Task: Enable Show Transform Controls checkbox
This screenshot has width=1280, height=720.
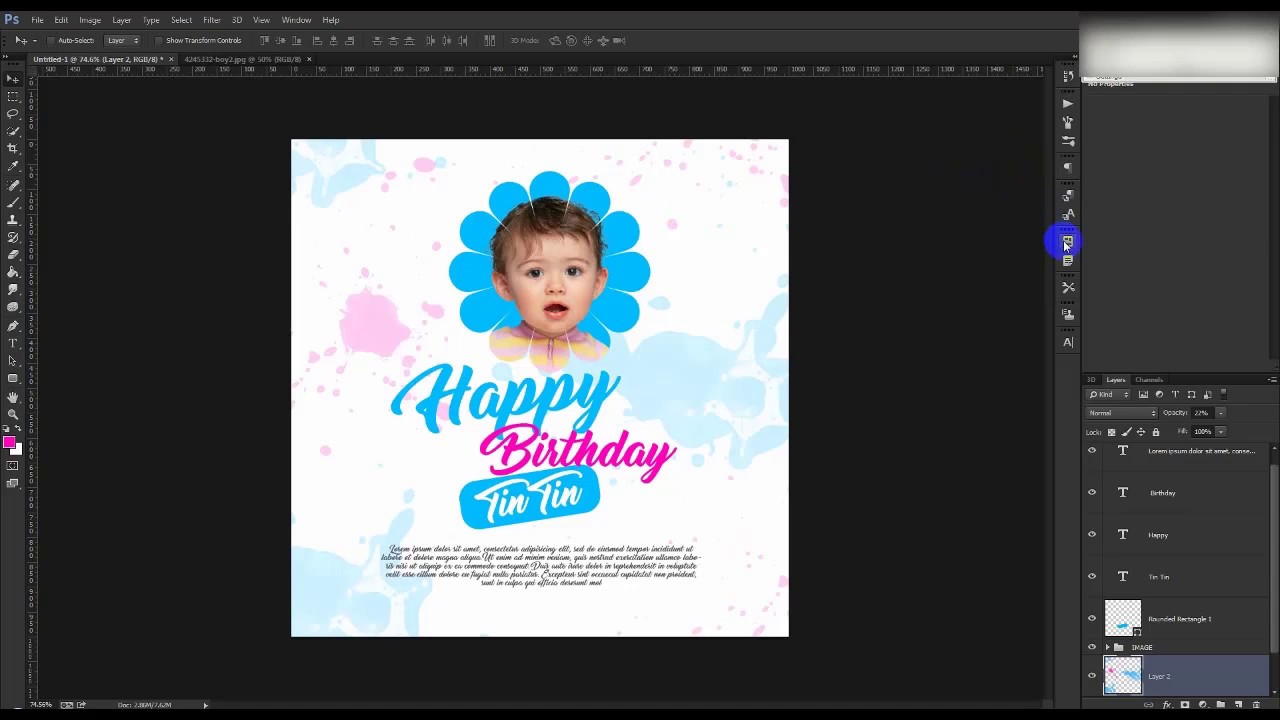Action: click(158, 41)
